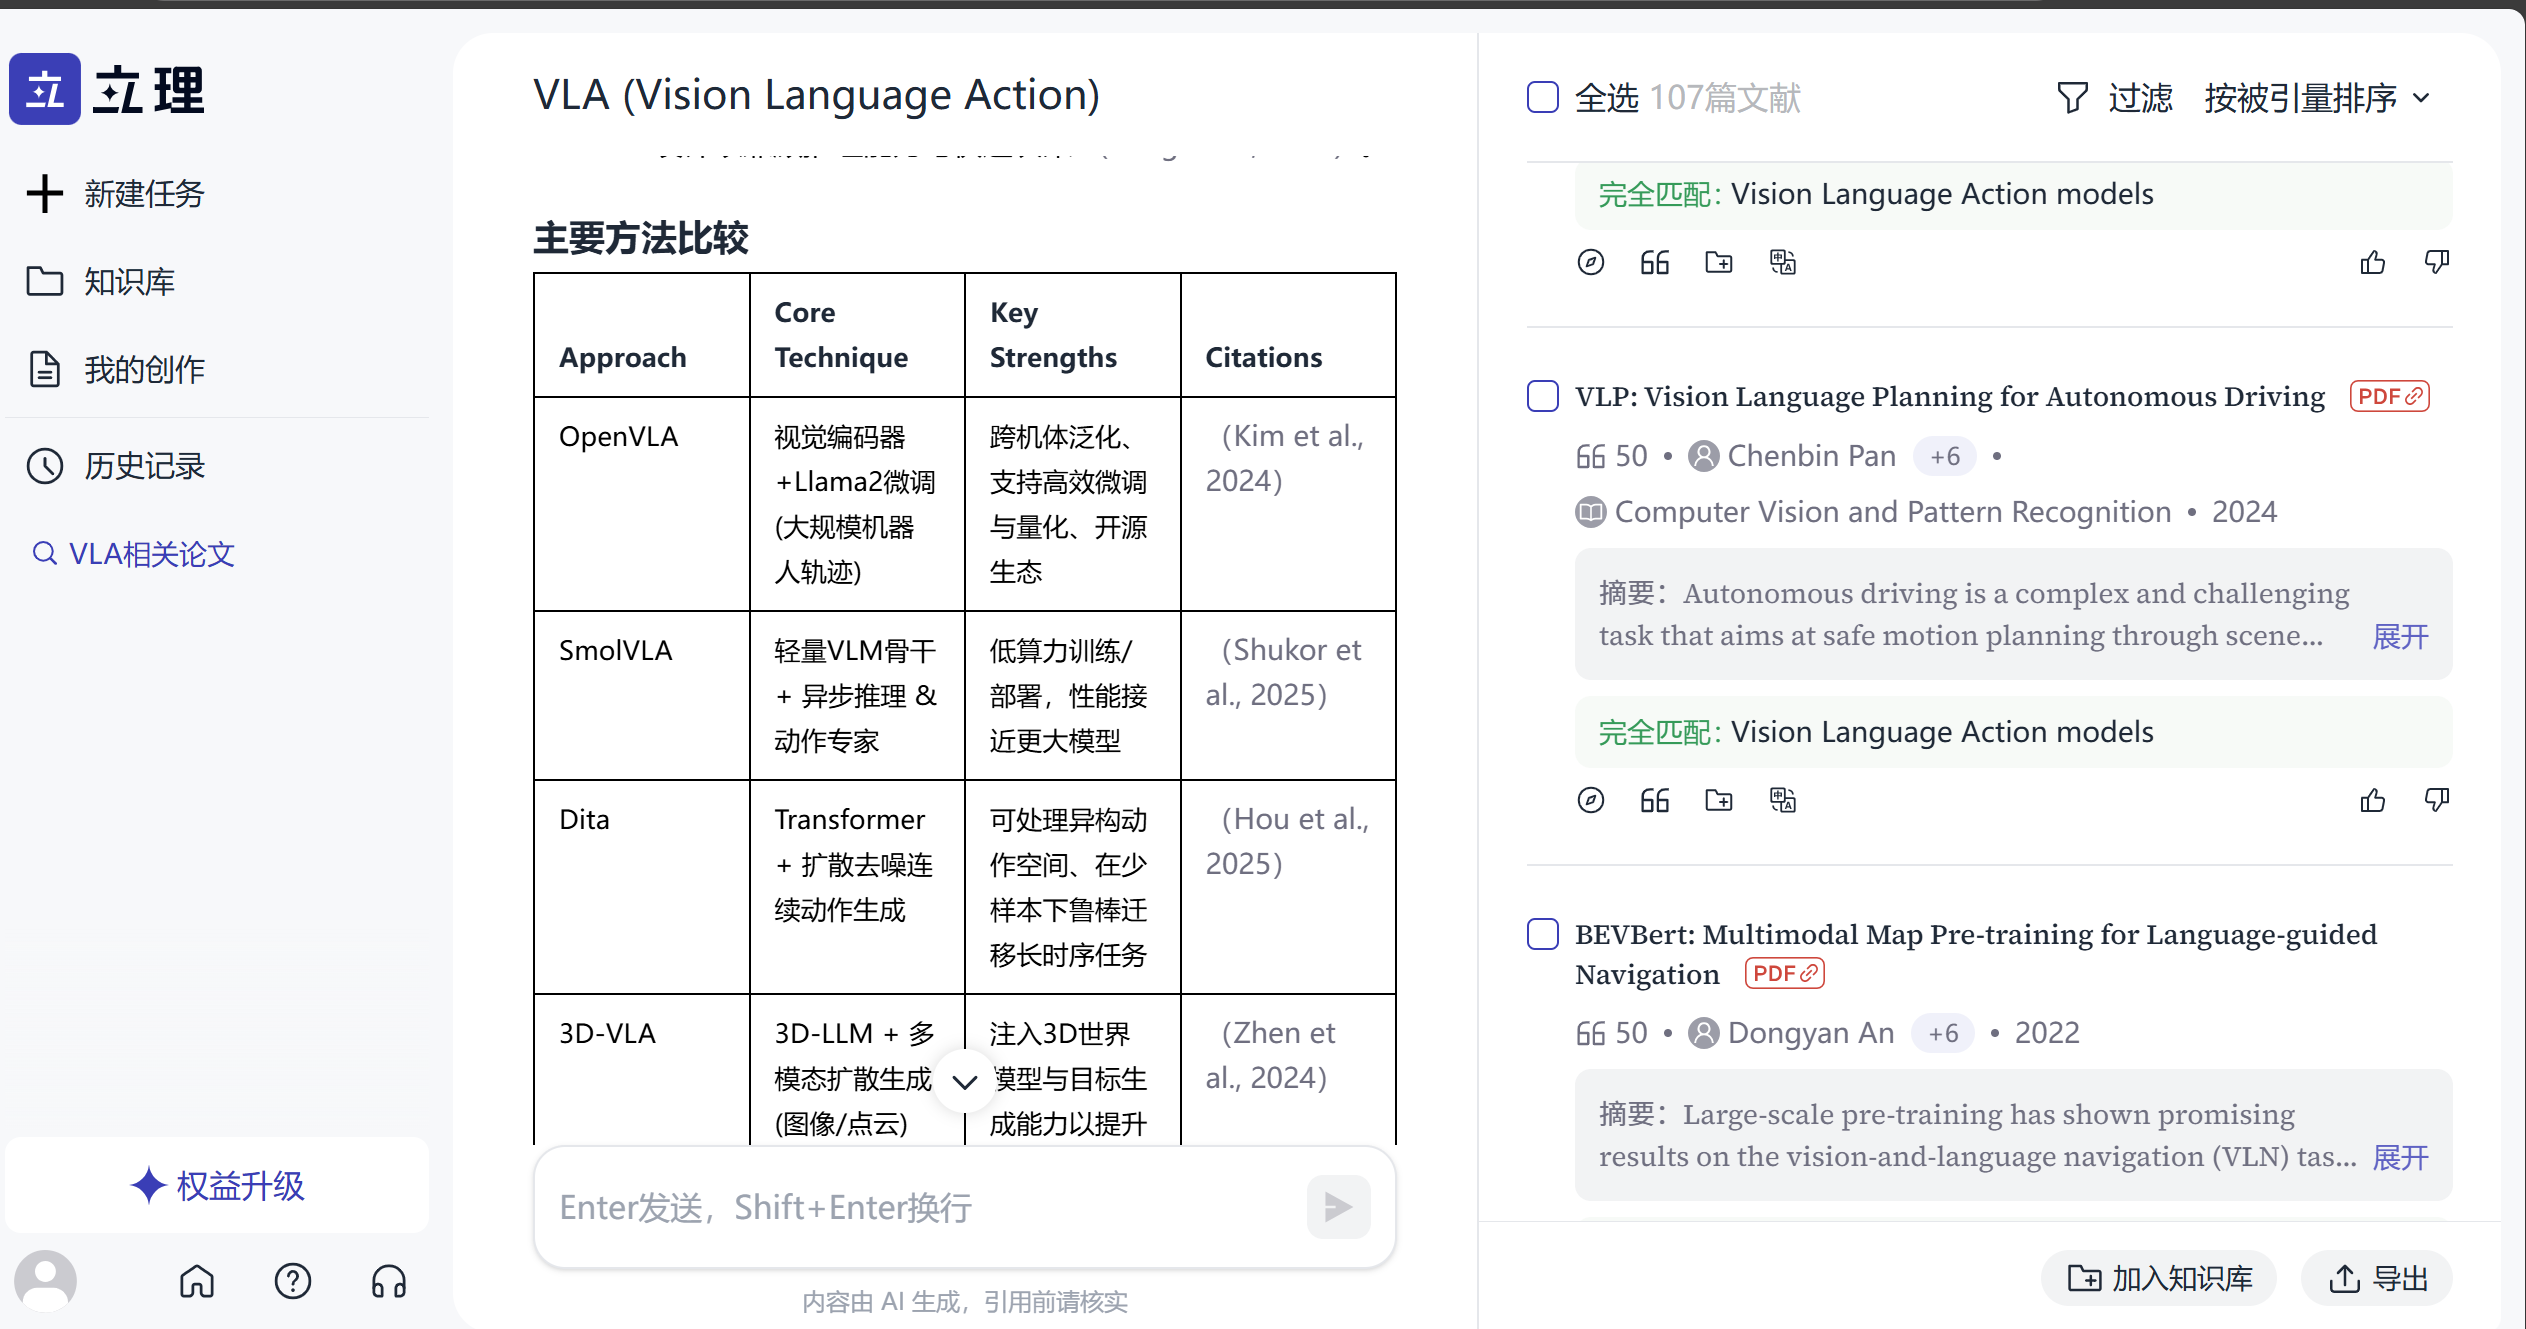
Task: Click the translate icon under VLP paper
Action: tap(1783, 801)
